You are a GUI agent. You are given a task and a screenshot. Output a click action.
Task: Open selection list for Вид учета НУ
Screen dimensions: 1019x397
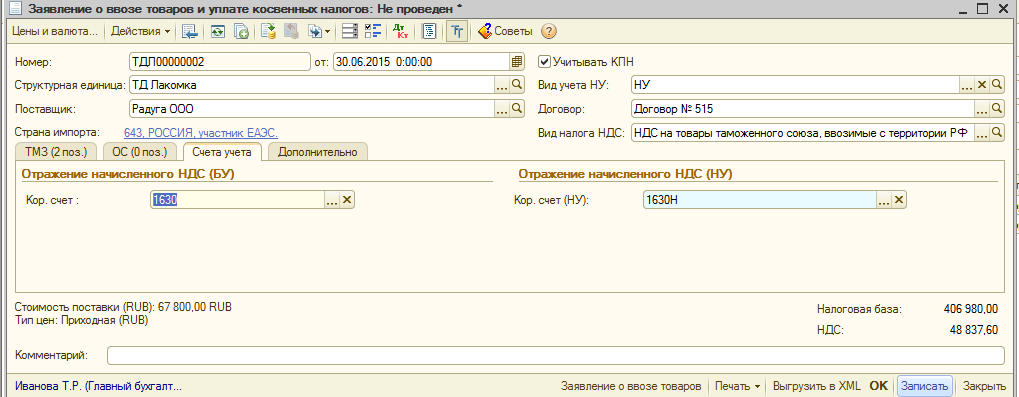point(967,84)
